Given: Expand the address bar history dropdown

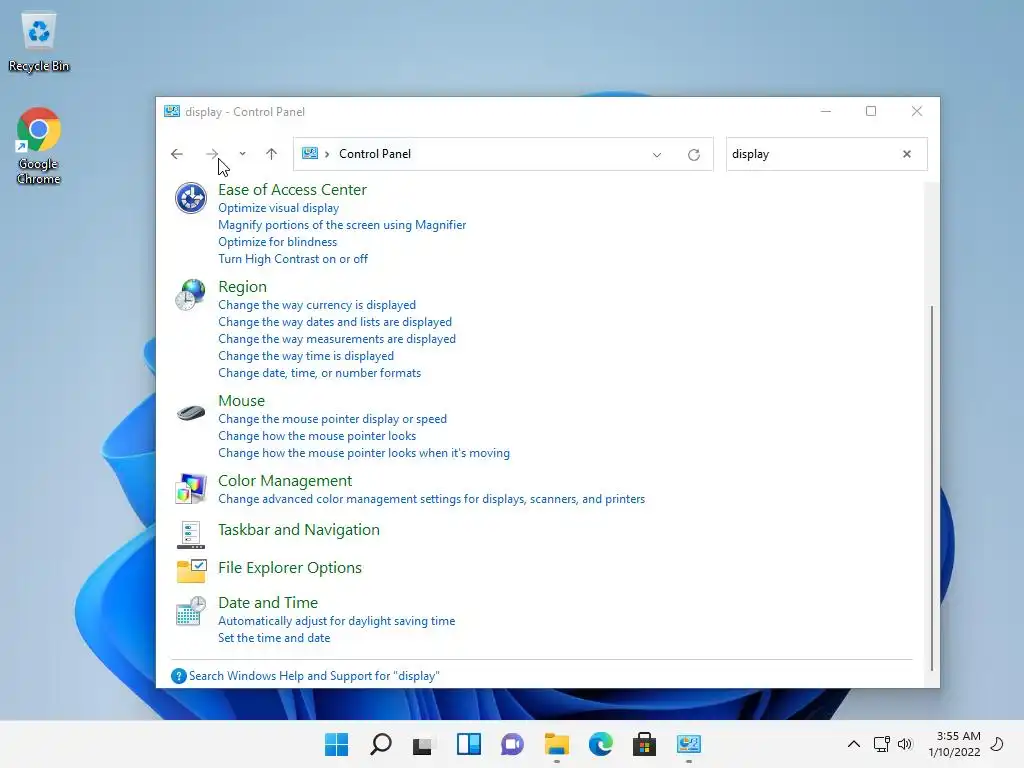Looking at the screenshot, I should pos(657,155).
